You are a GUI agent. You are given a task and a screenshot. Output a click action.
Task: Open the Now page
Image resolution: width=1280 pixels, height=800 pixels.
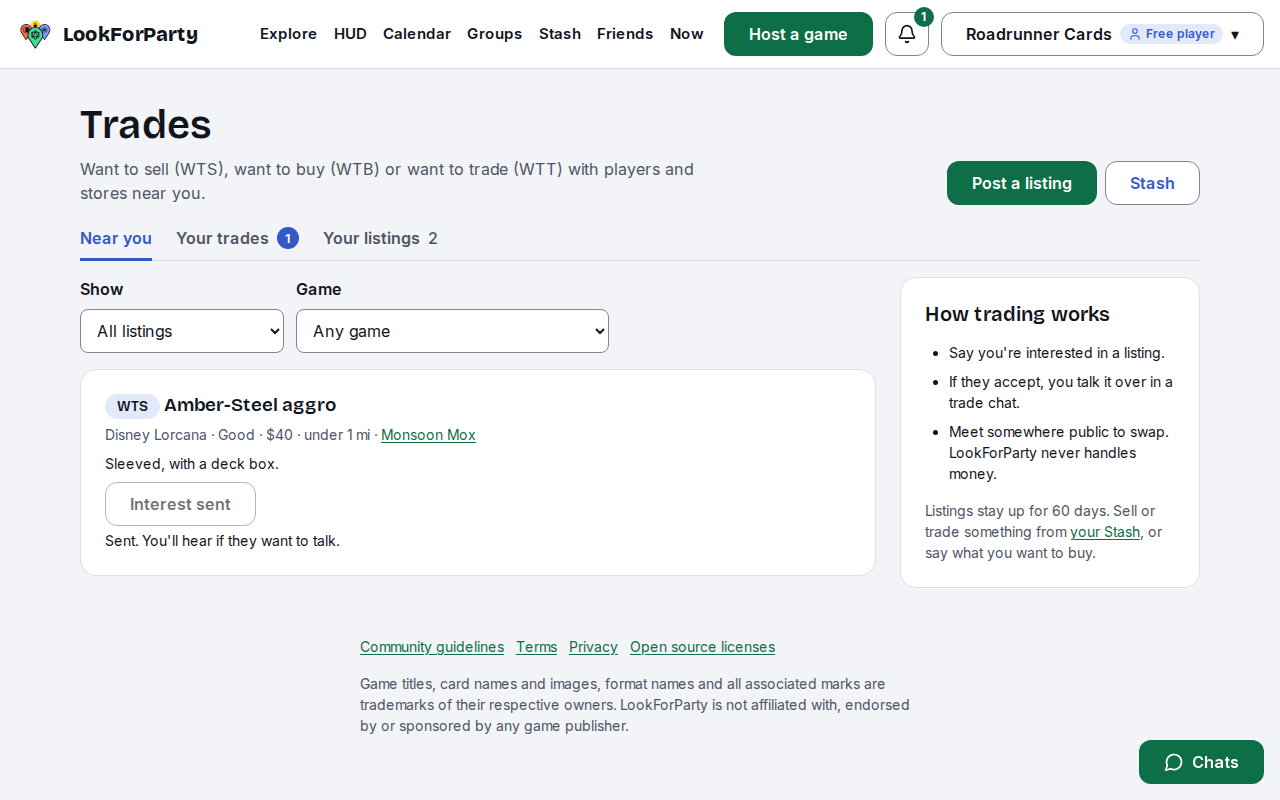687,34
